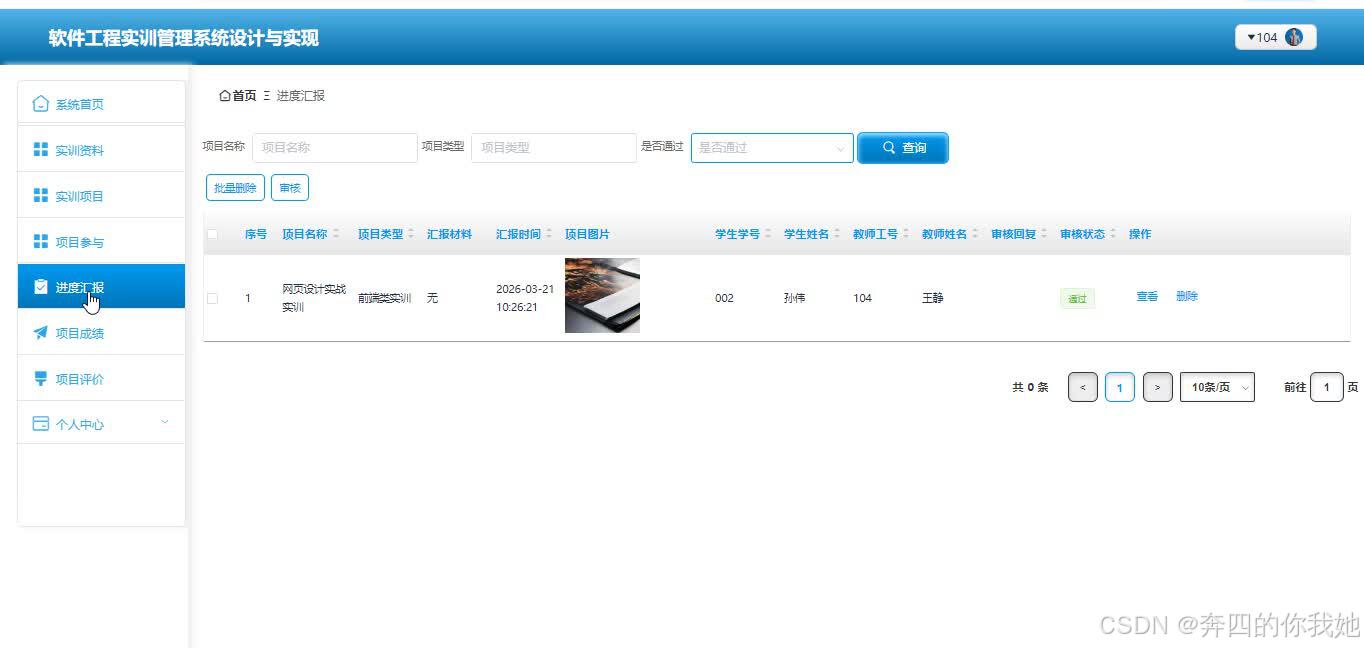
Task: Click the student name 孙伟
Action: [x=795, y=298]
